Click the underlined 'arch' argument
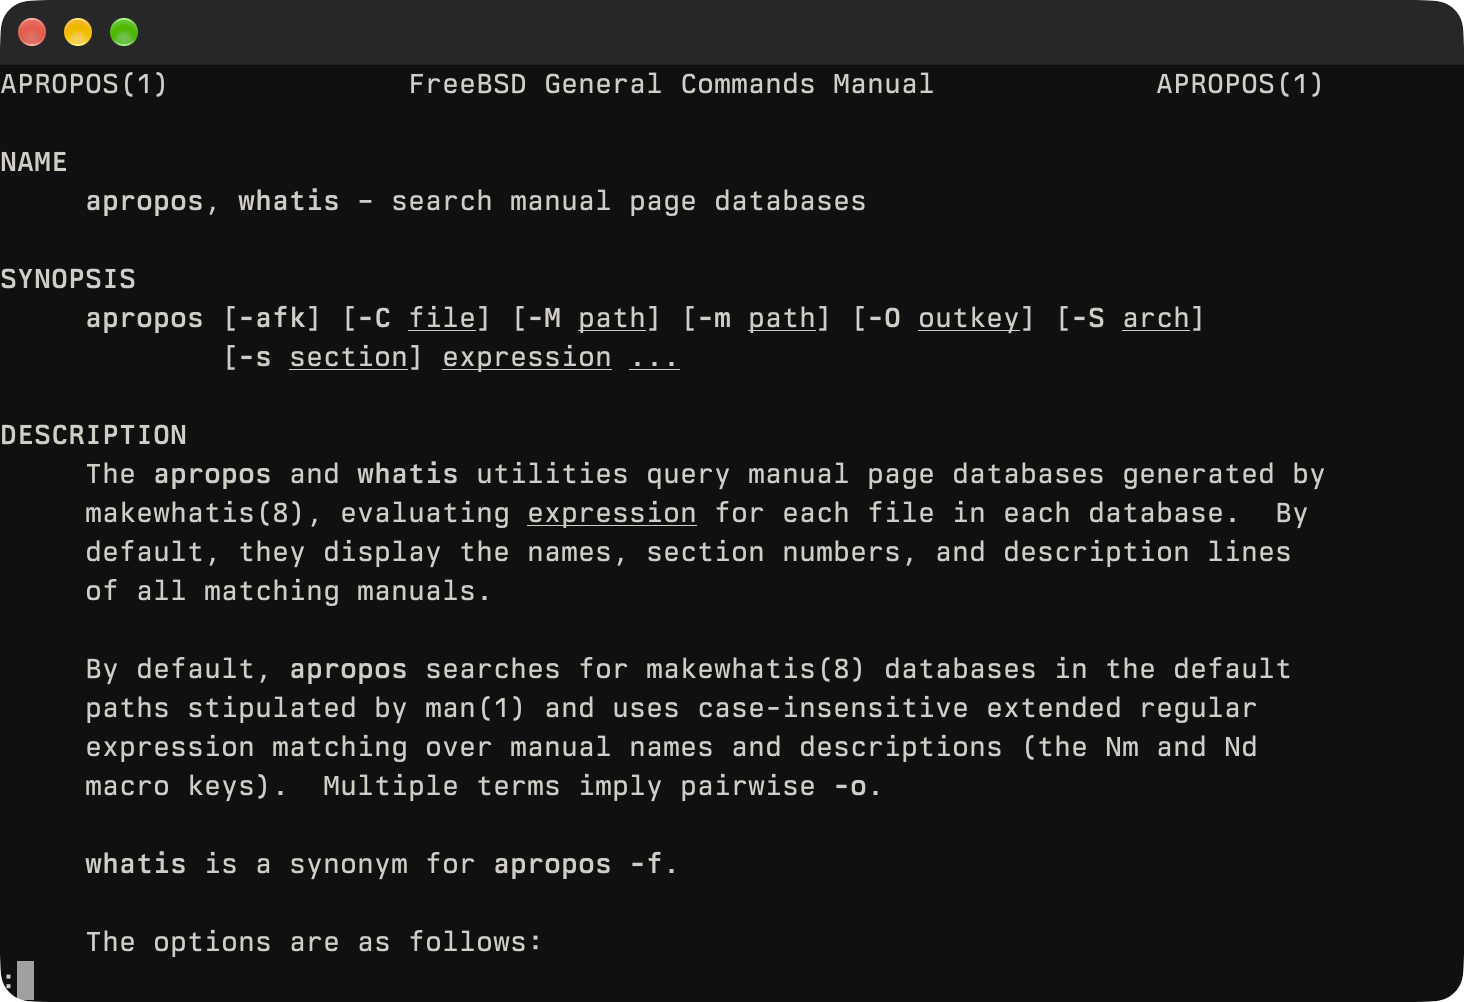 pyautogui.click(x=1156, y=318)
